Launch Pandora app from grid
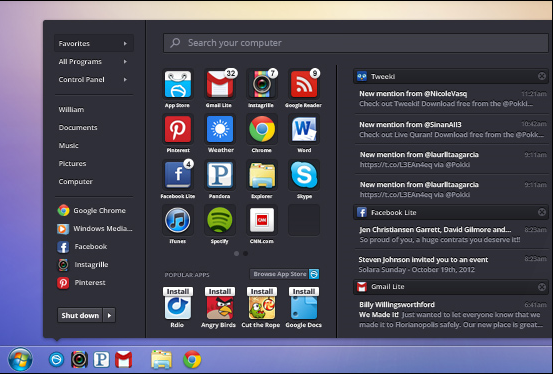Screen dimensions: 553x374 pos(220,175)
